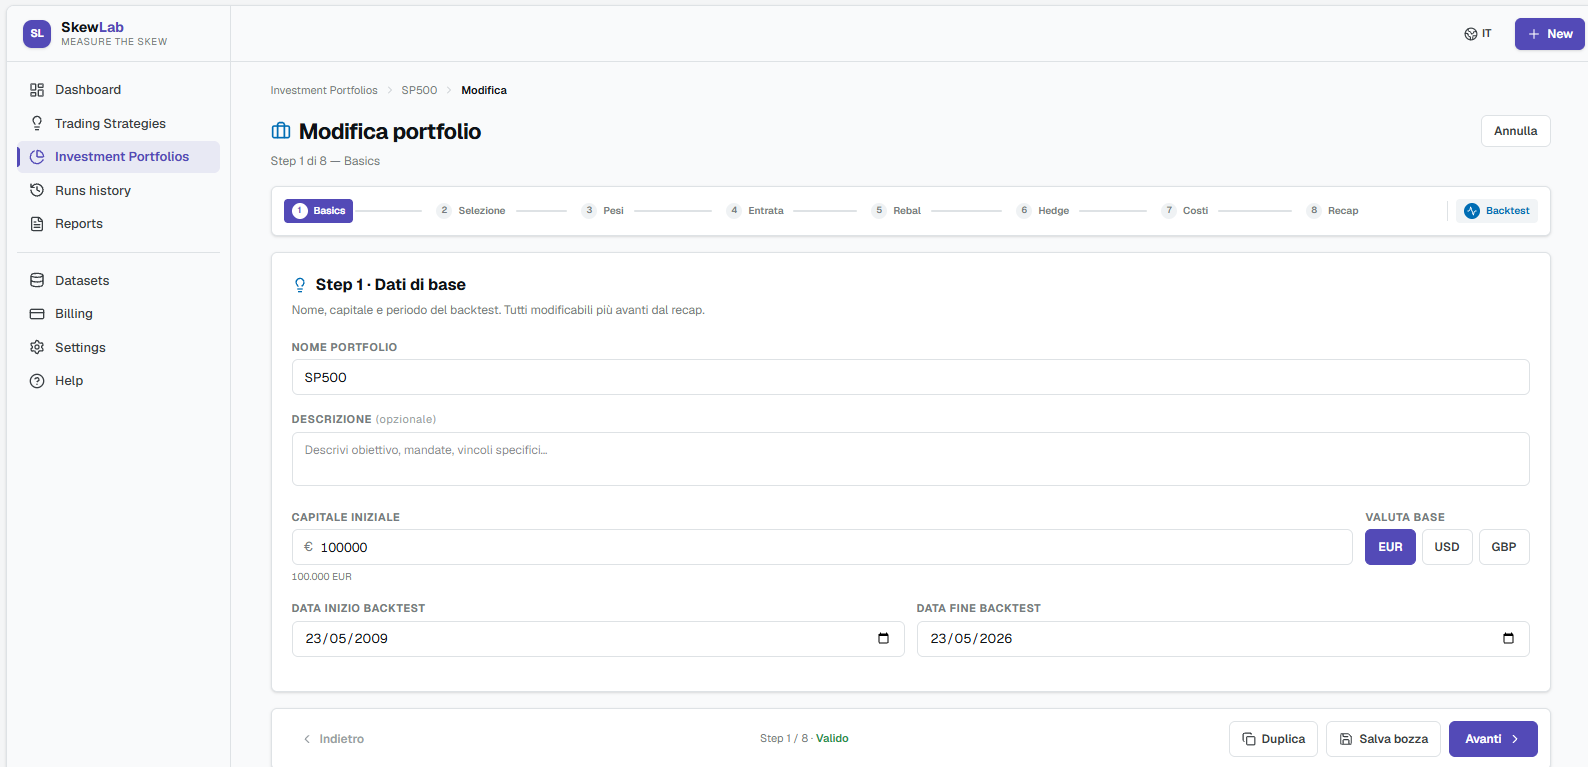The width and height of the screenshot is (1588, 767).
Task: Click the euro symbol in capital field
Action: coord(308,547)
